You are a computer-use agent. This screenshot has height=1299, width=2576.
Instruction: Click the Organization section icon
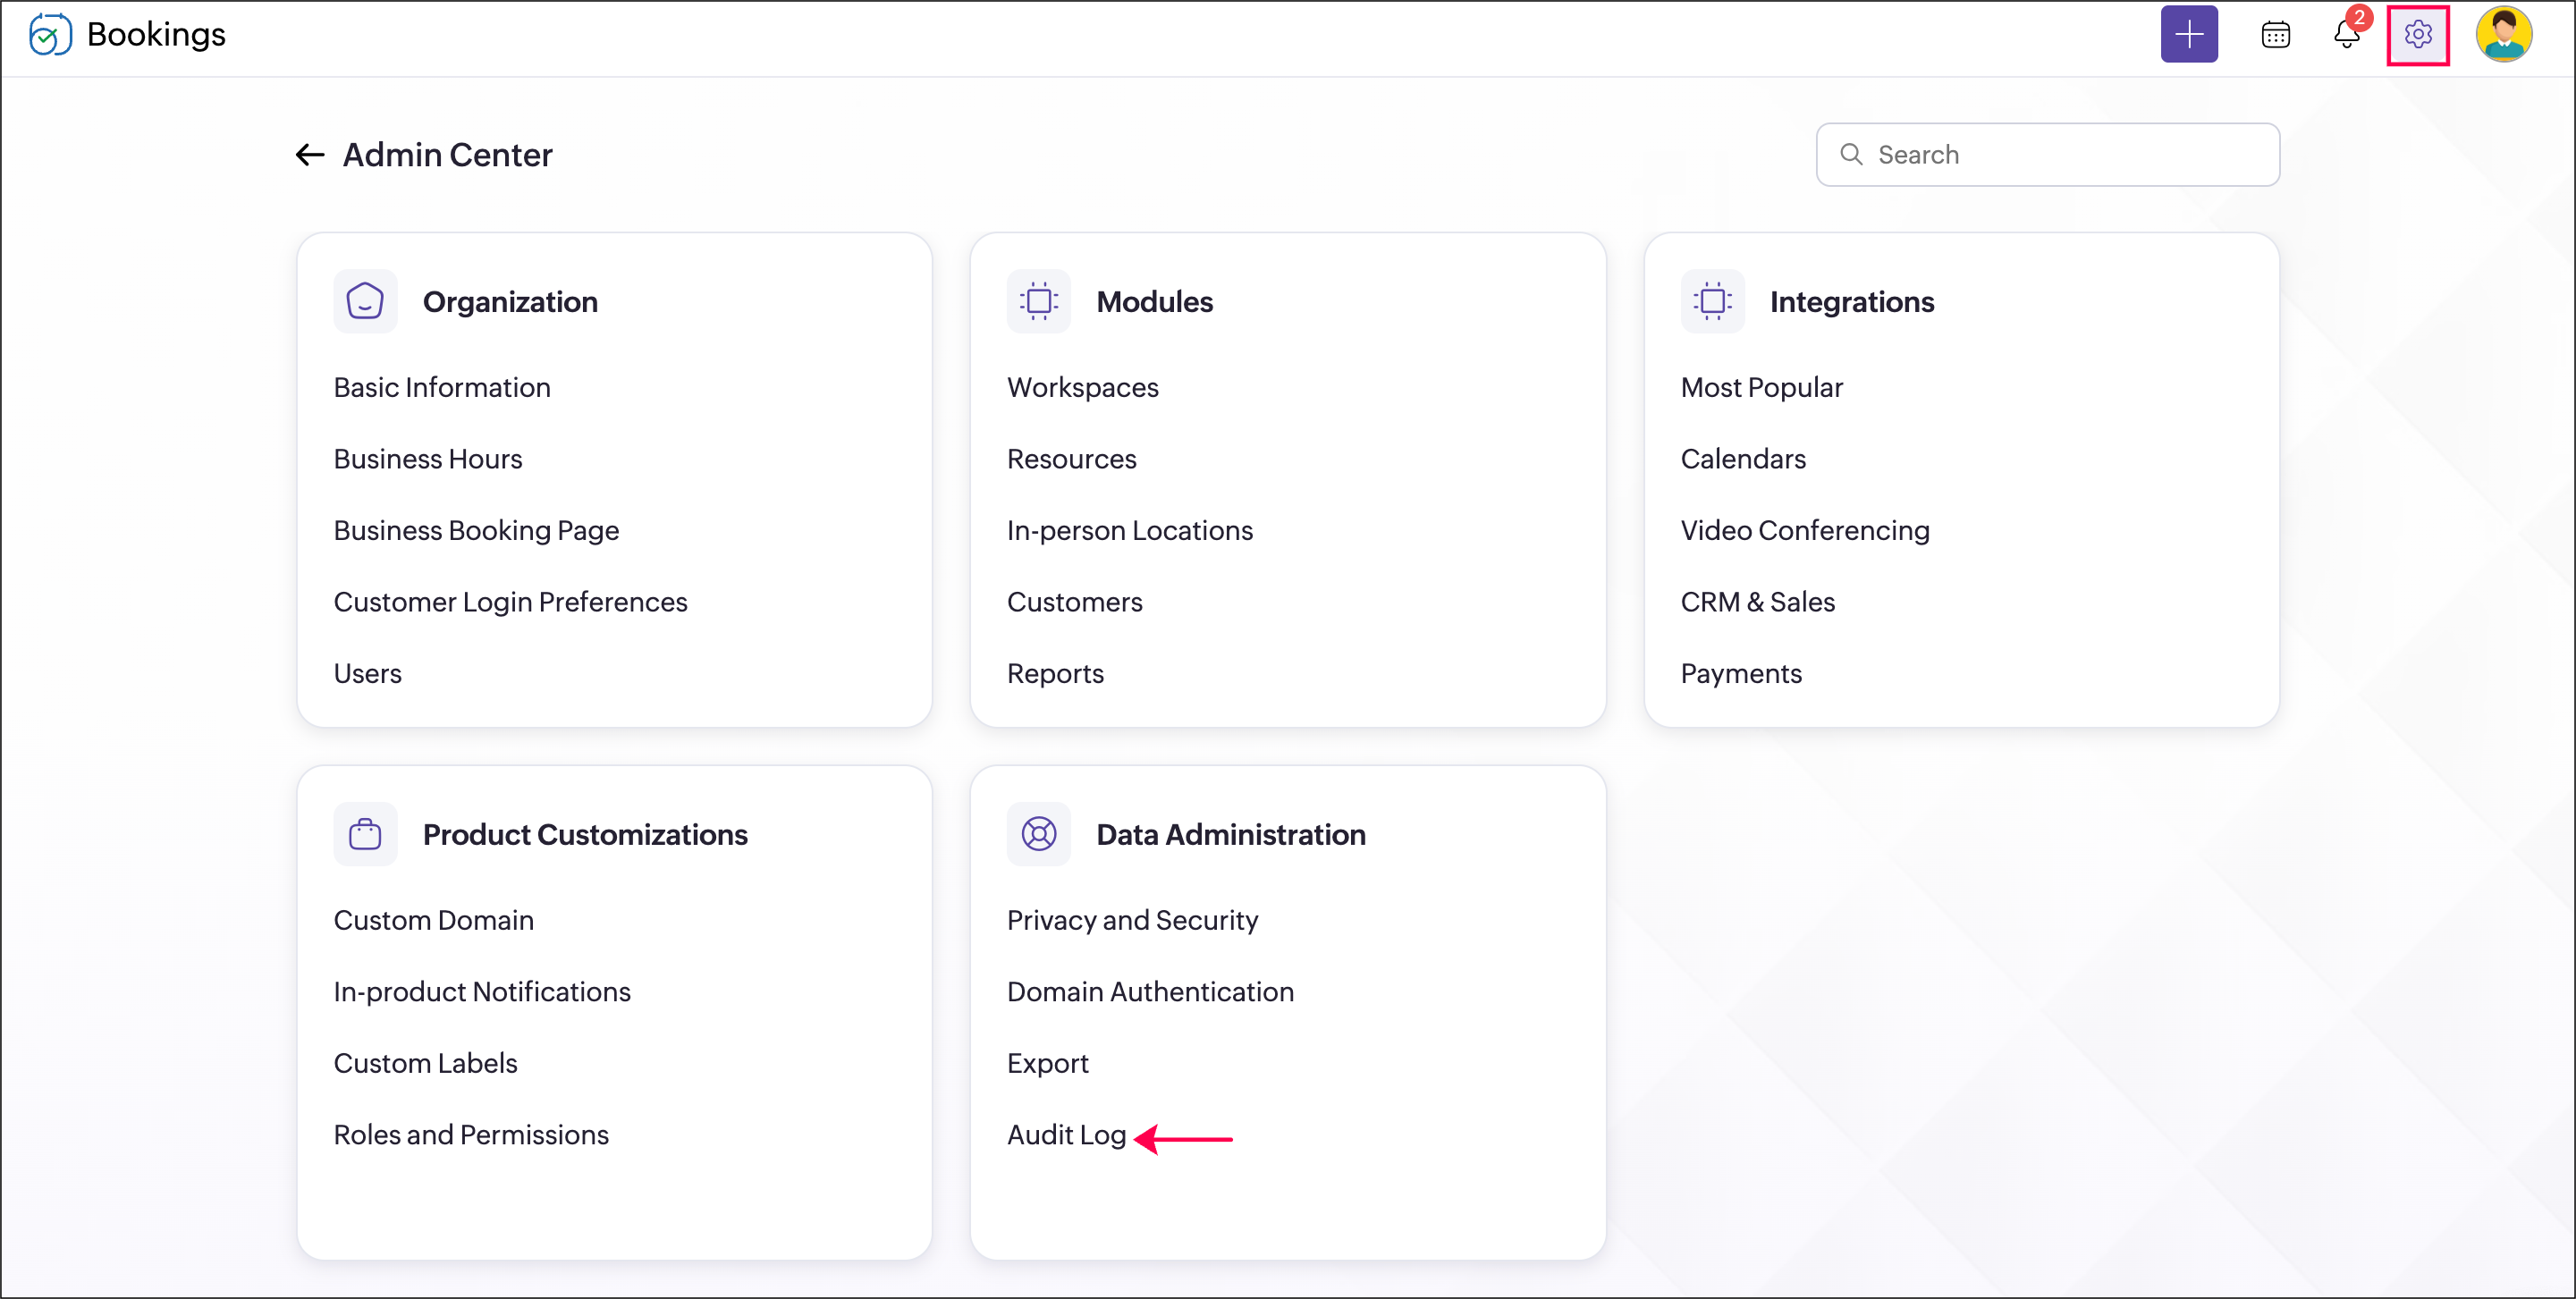point(365,301)
